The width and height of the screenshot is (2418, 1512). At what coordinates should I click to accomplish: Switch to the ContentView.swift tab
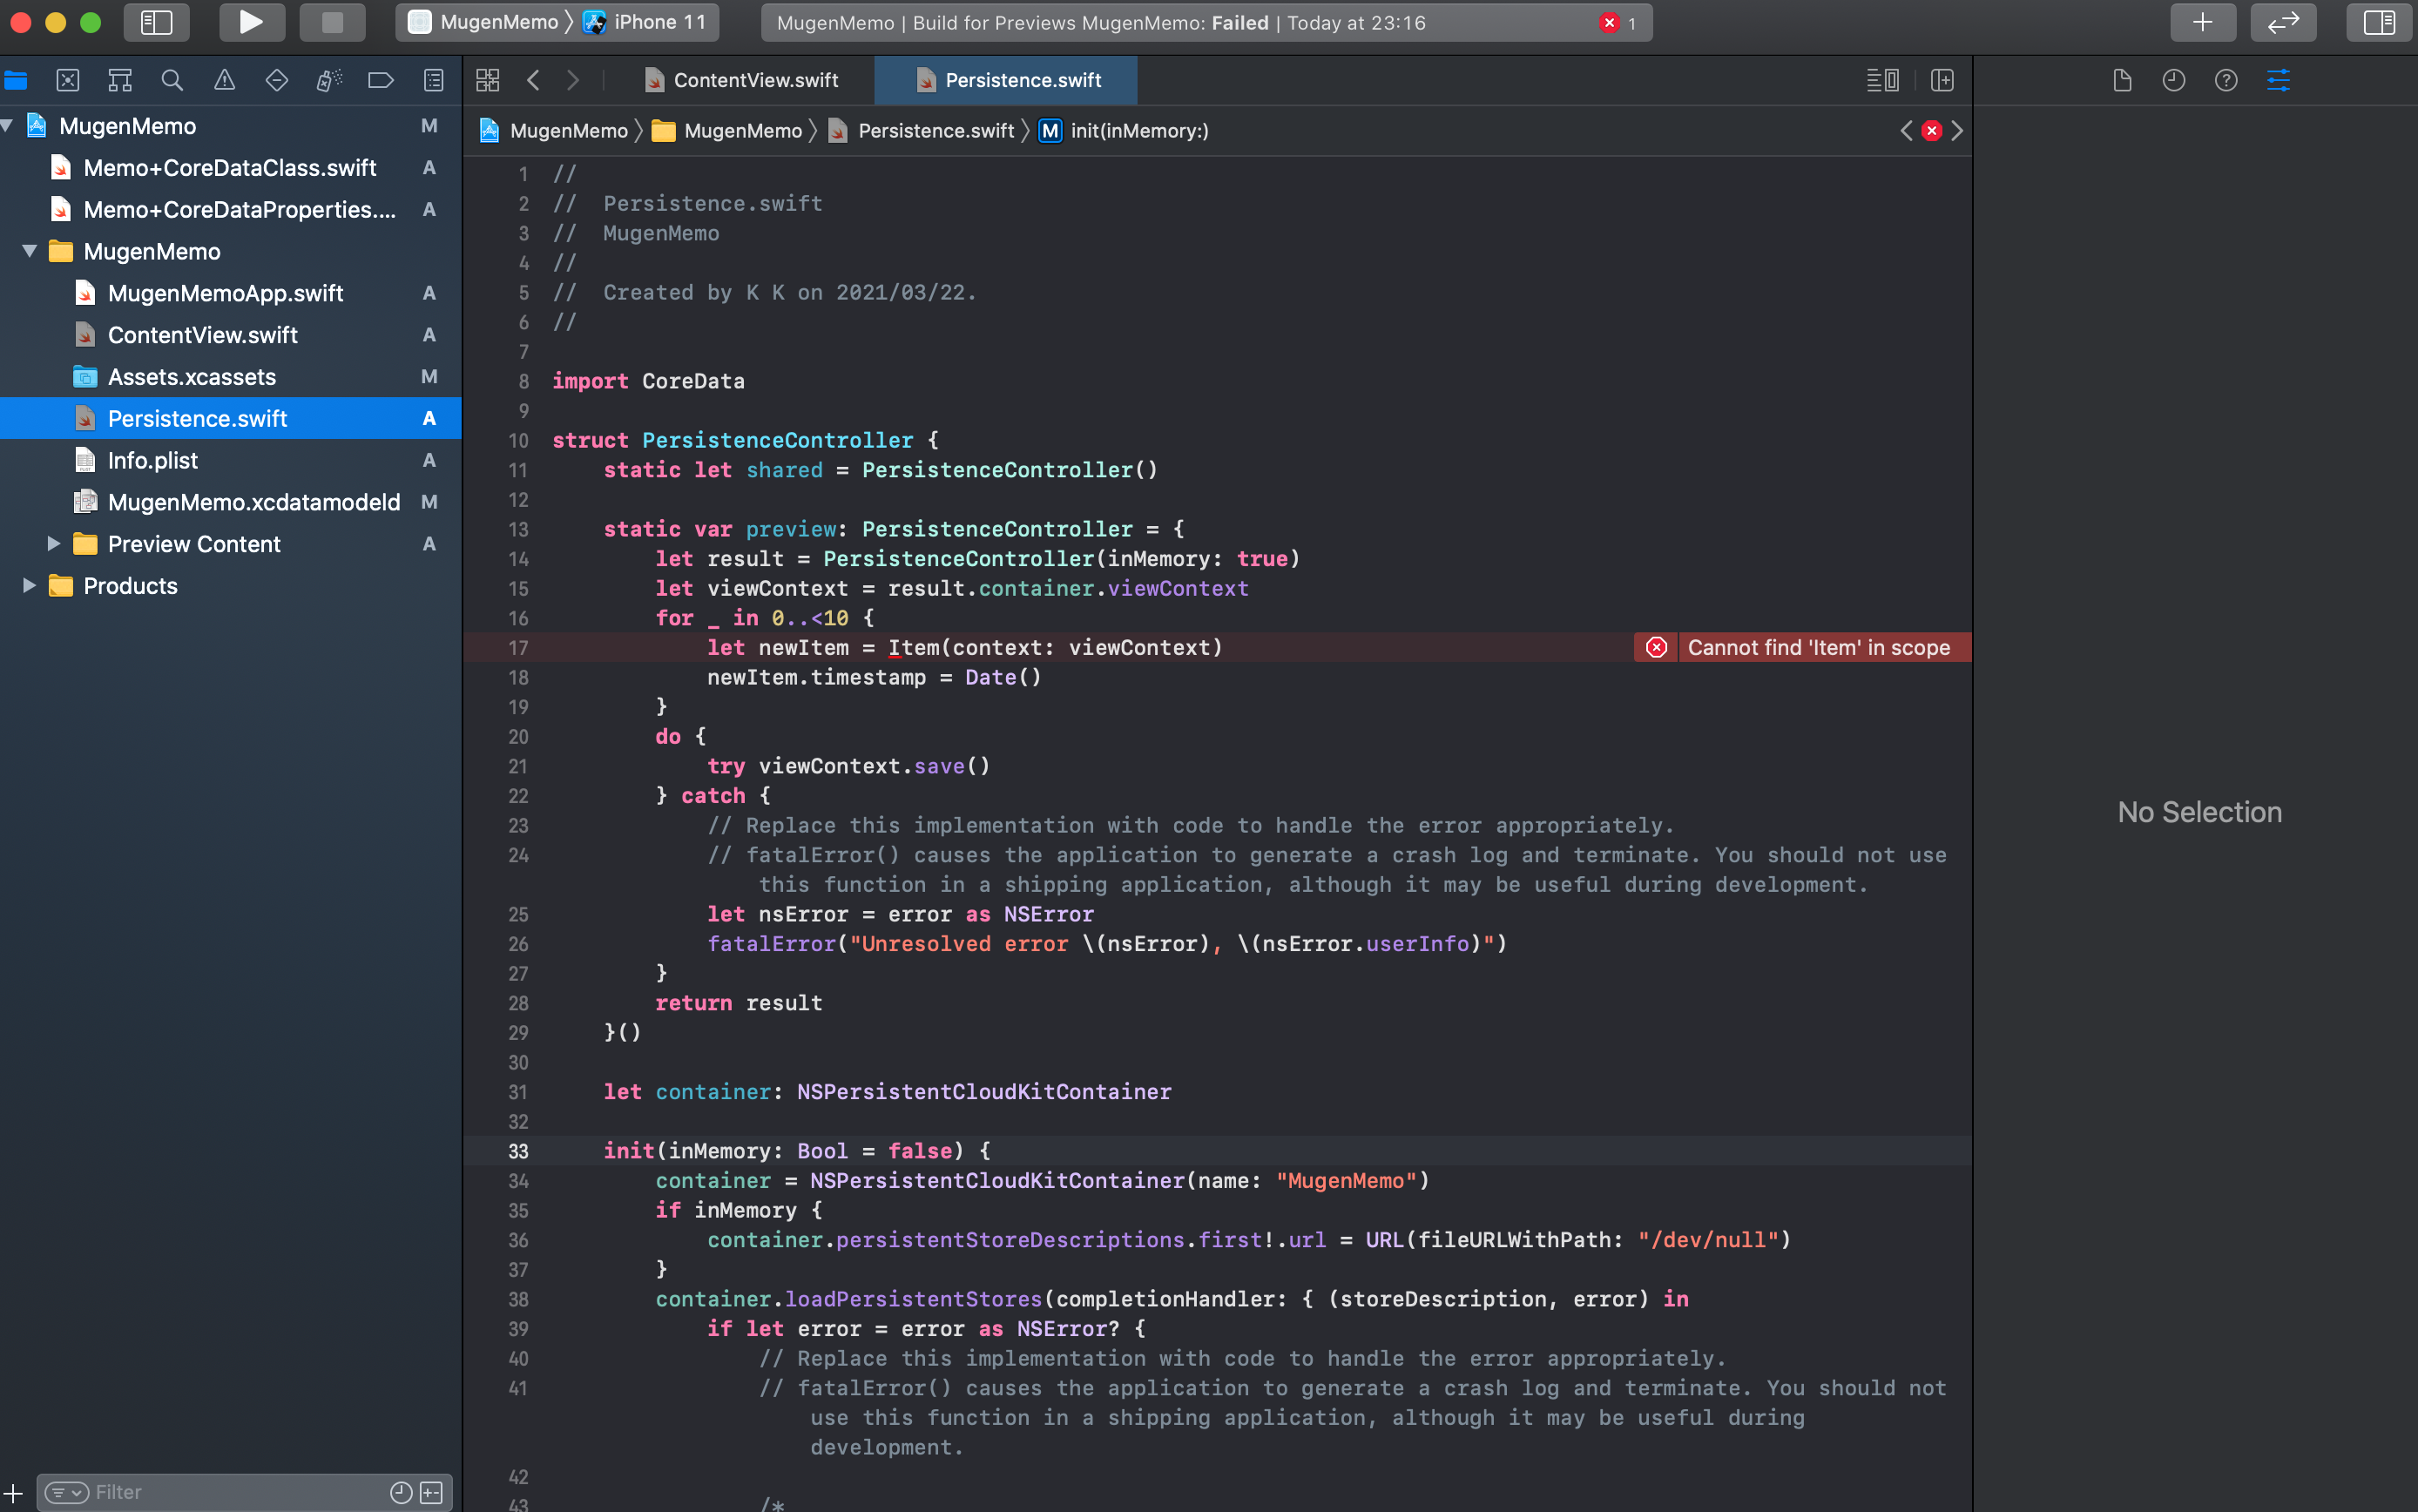(742, 80)
